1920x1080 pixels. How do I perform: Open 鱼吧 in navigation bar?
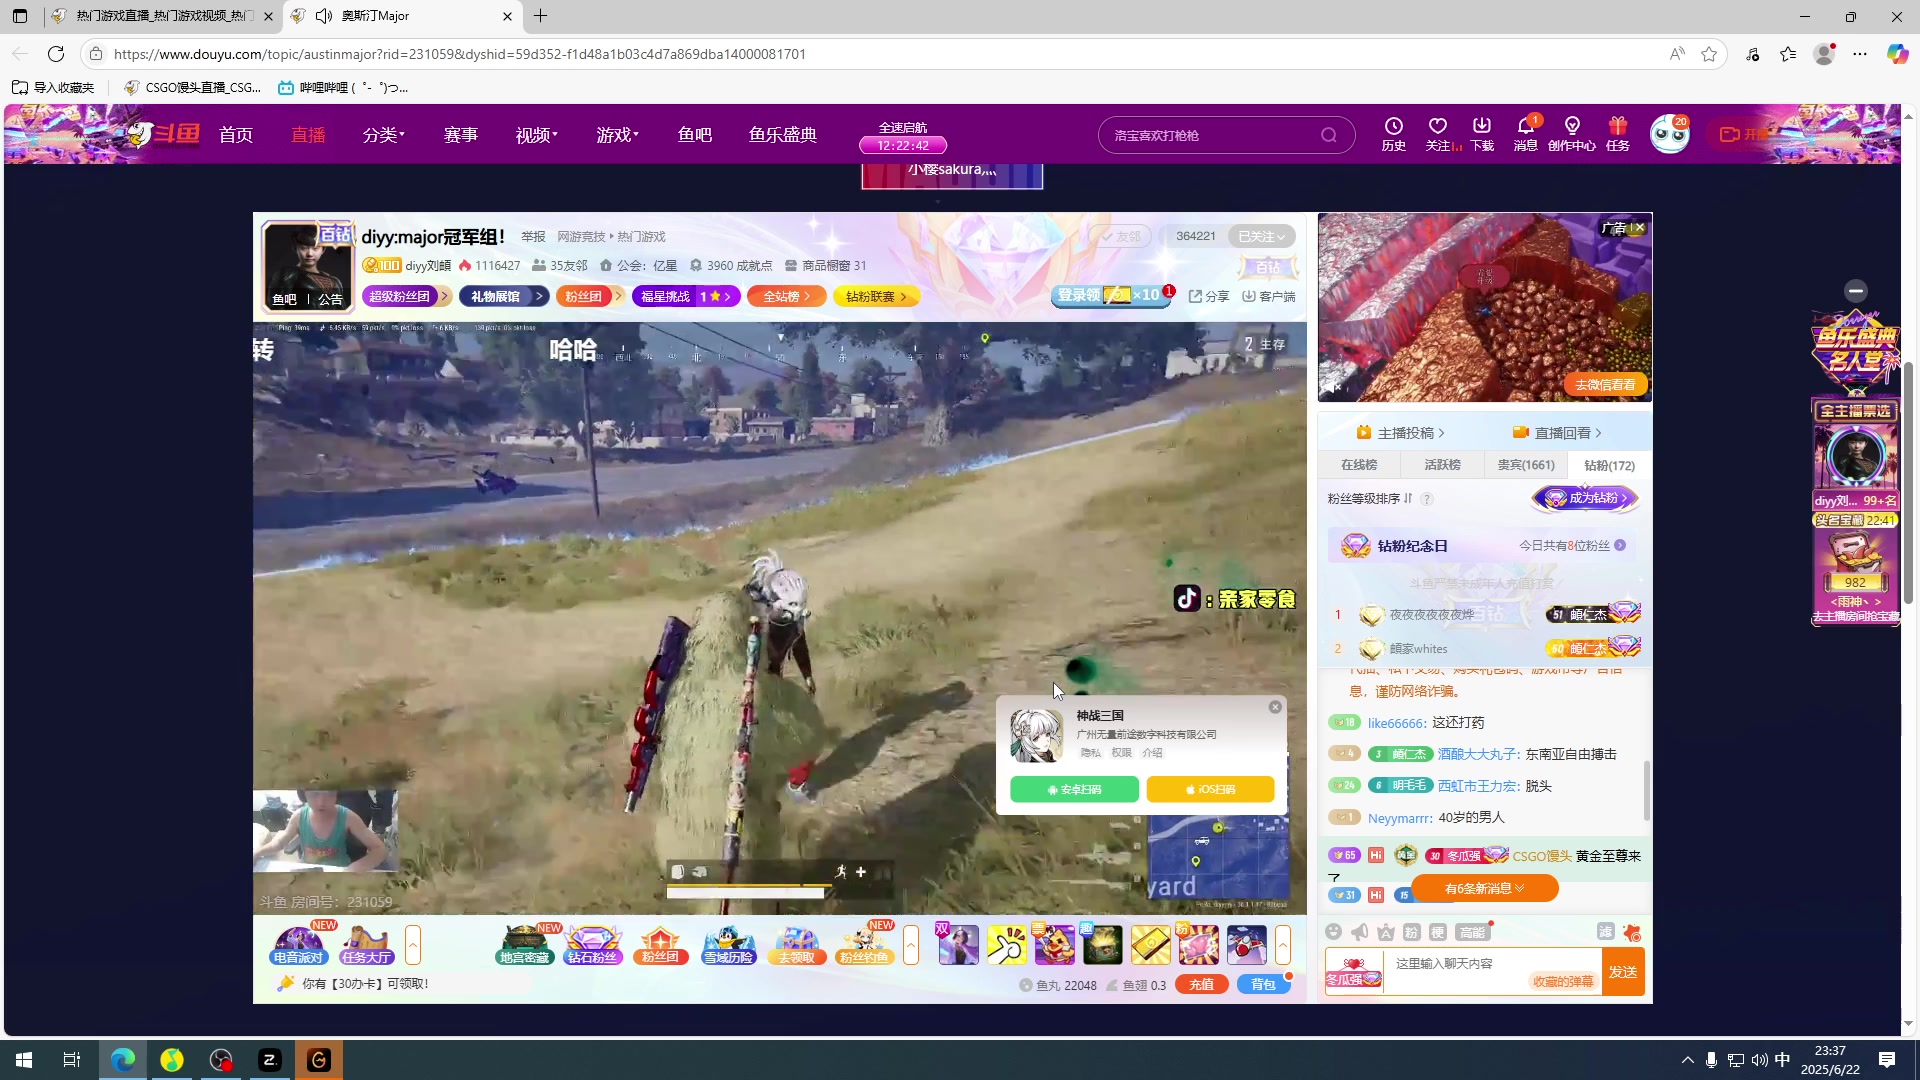click(x=695, y=134)
